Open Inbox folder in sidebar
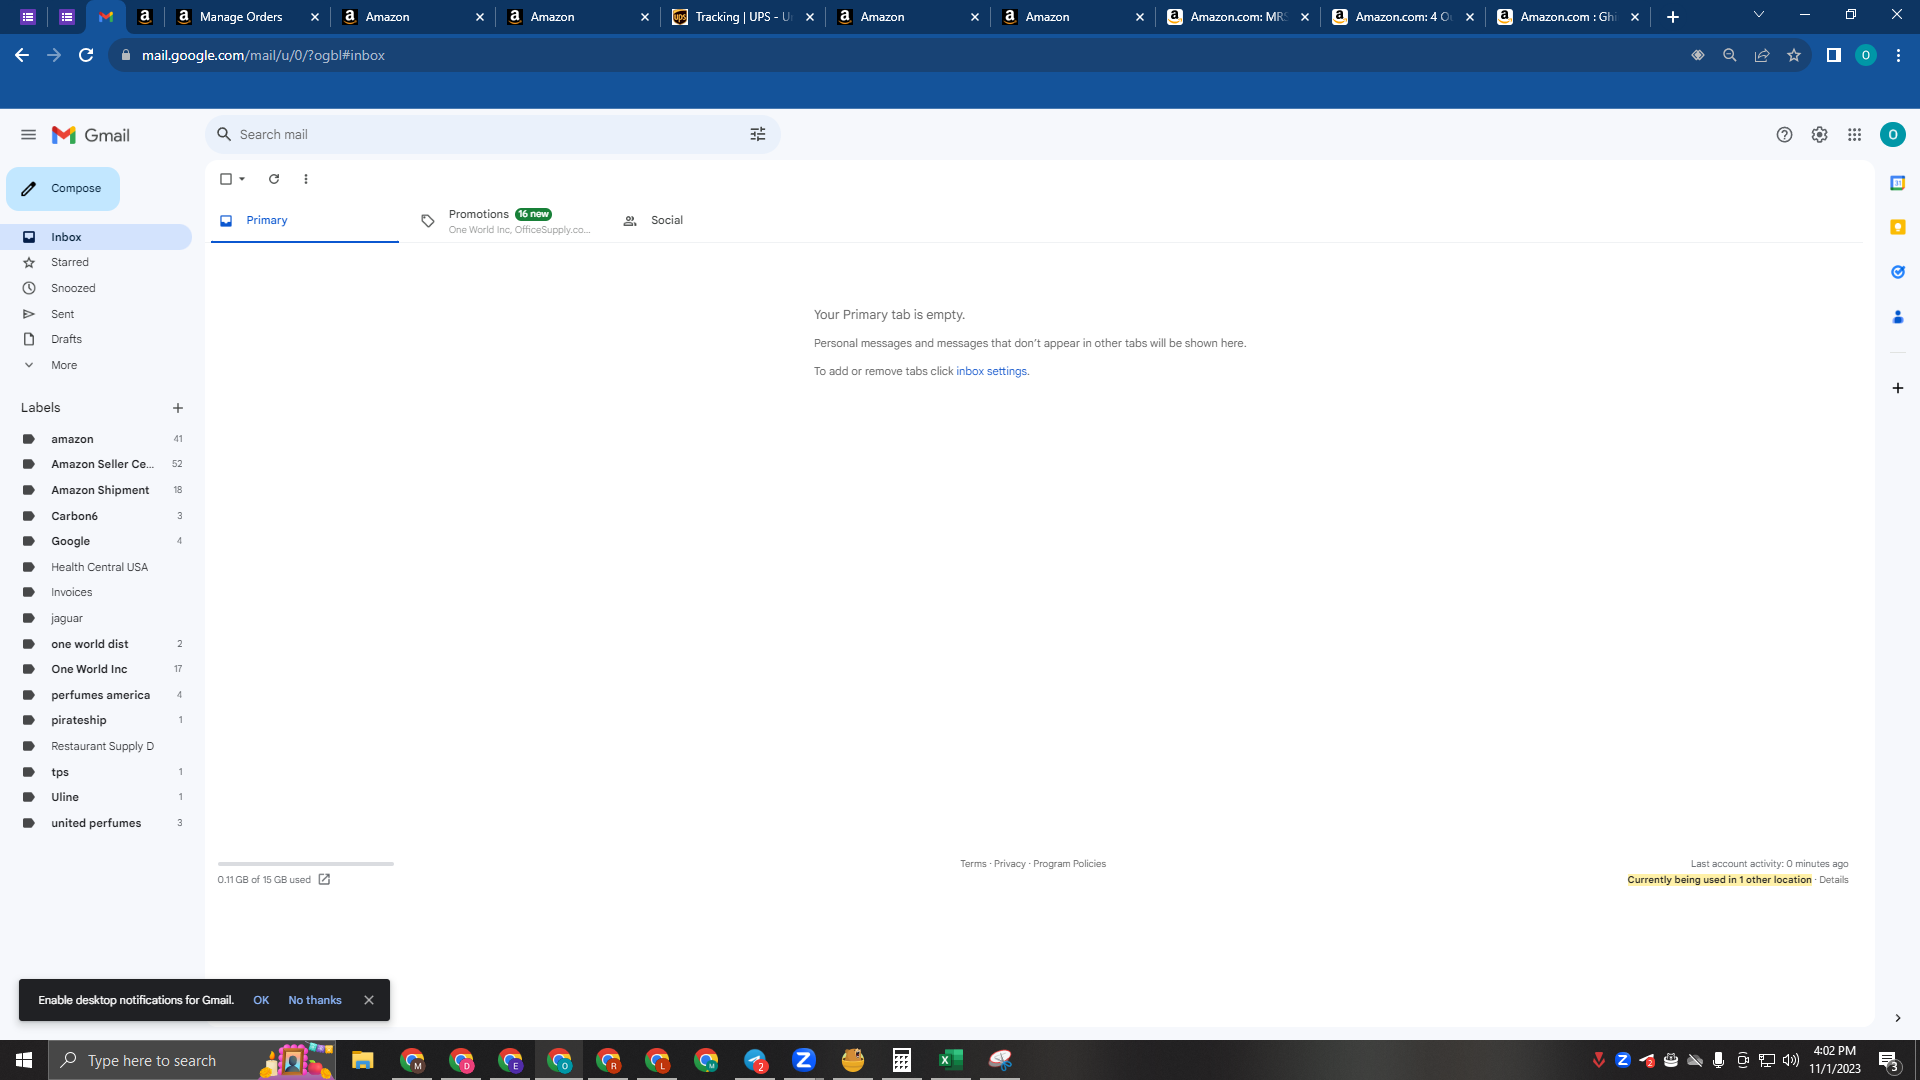 pos(96,237)
